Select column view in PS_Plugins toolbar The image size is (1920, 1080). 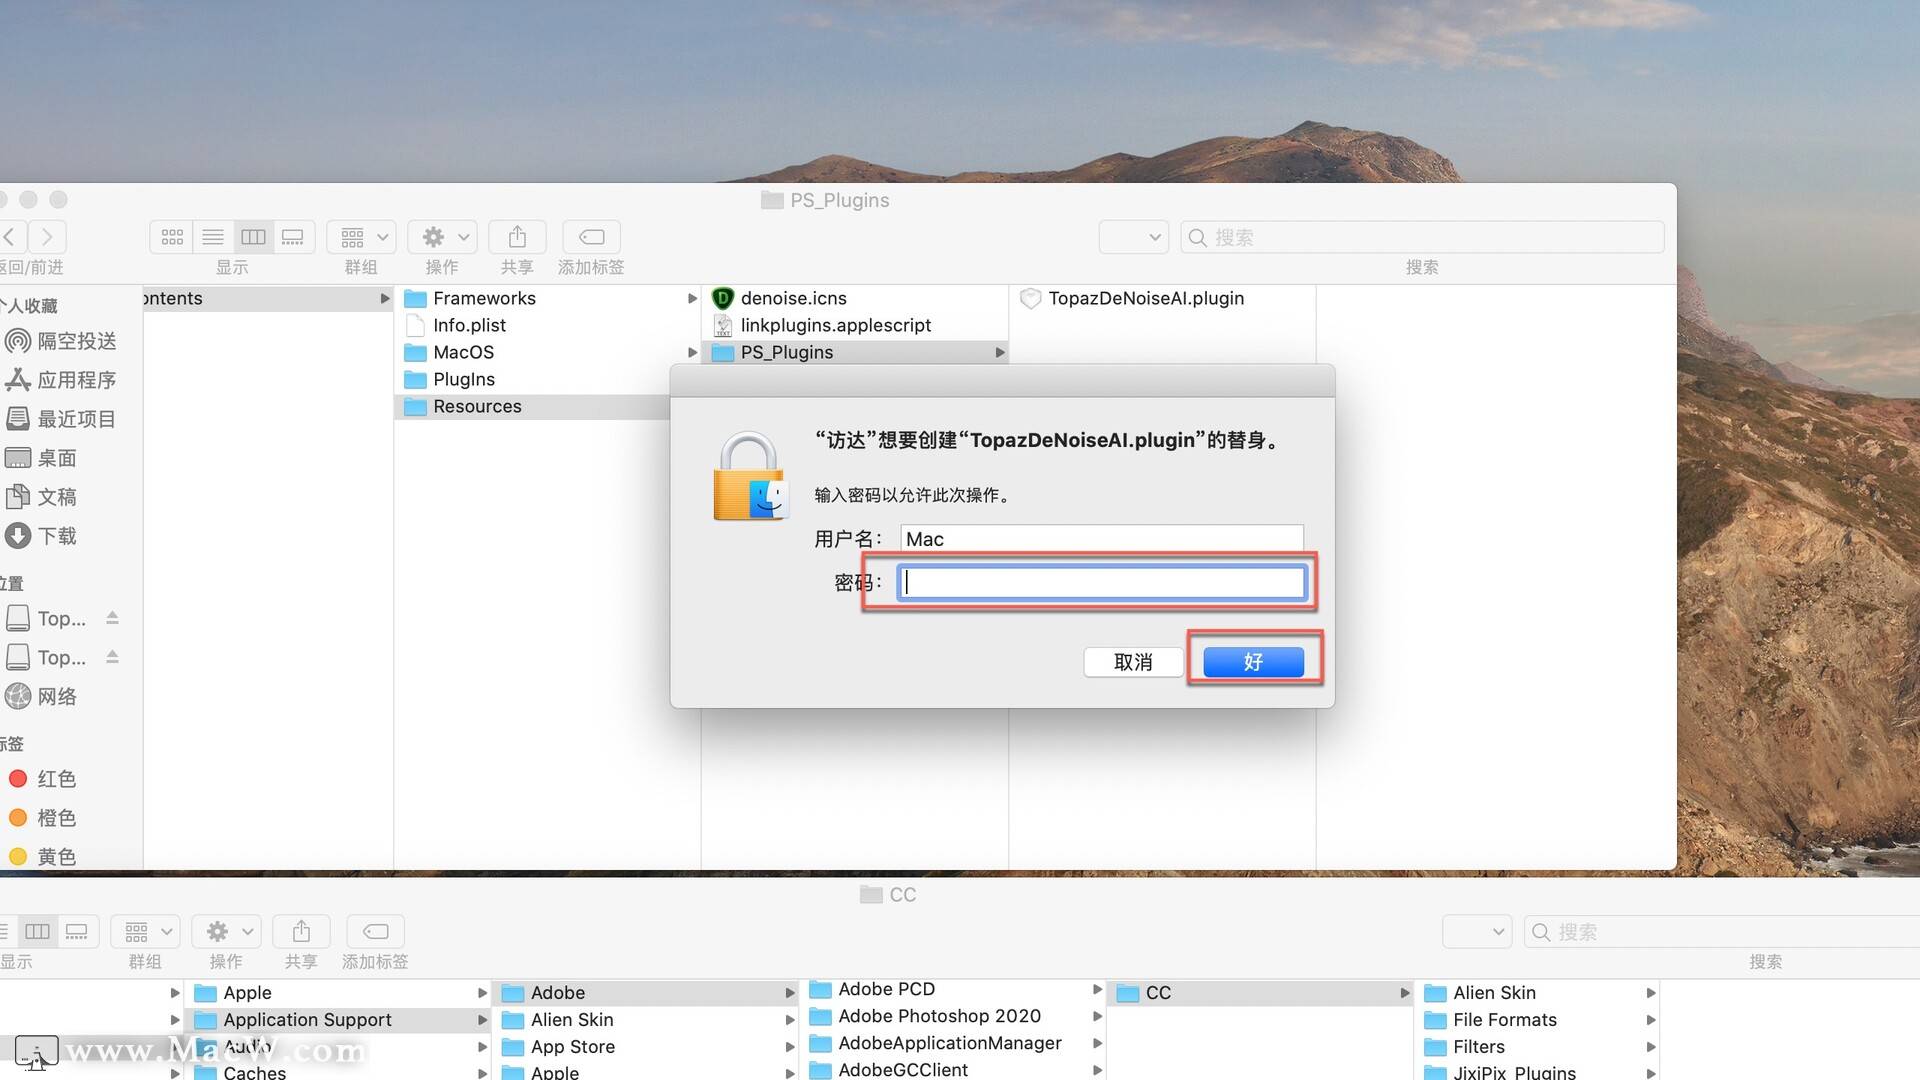click(253, 237)
